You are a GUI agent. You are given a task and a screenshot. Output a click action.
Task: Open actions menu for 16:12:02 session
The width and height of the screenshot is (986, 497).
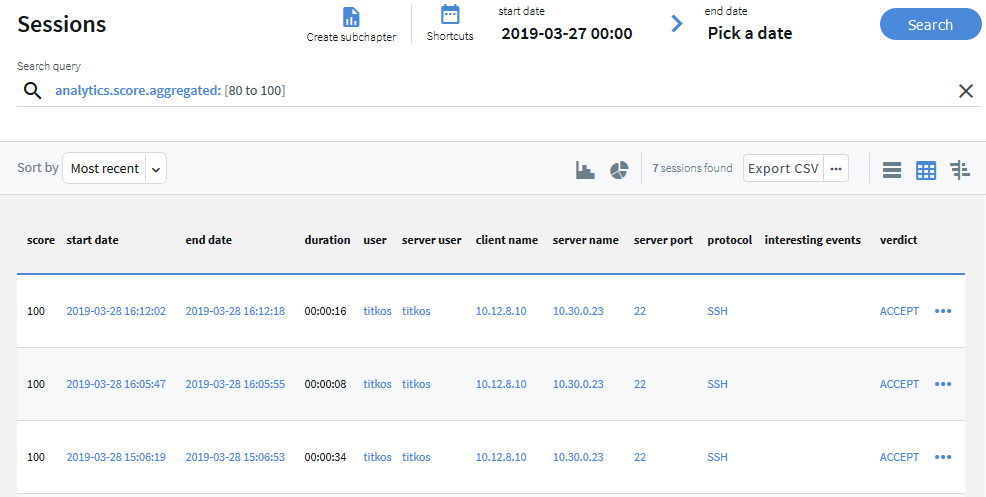pos(942,311)
